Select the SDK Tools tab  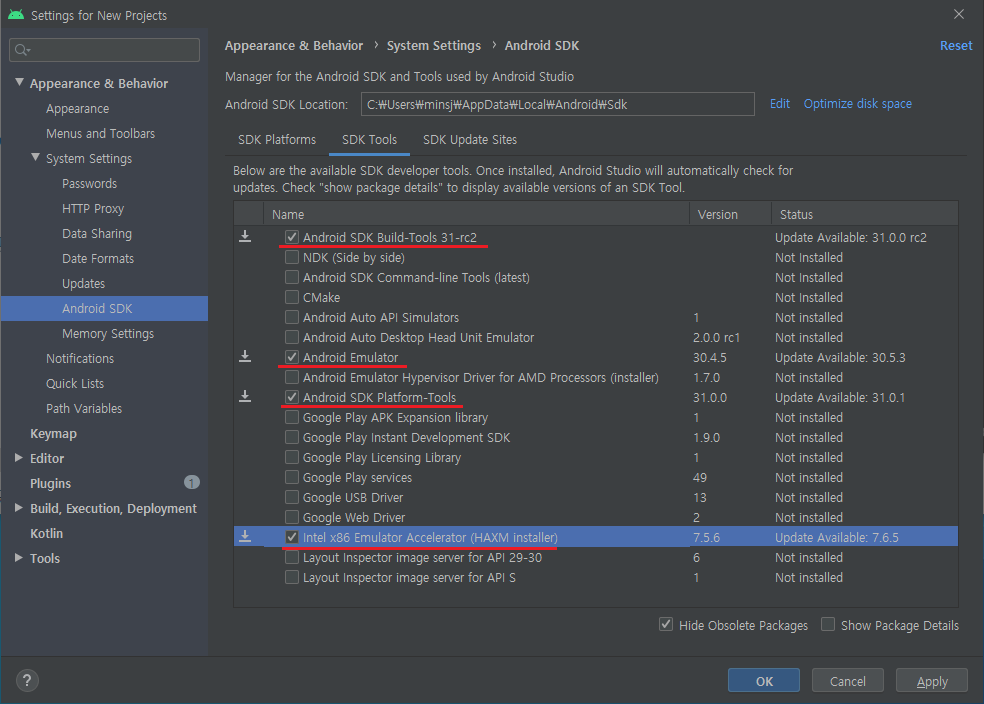(369, 139)
